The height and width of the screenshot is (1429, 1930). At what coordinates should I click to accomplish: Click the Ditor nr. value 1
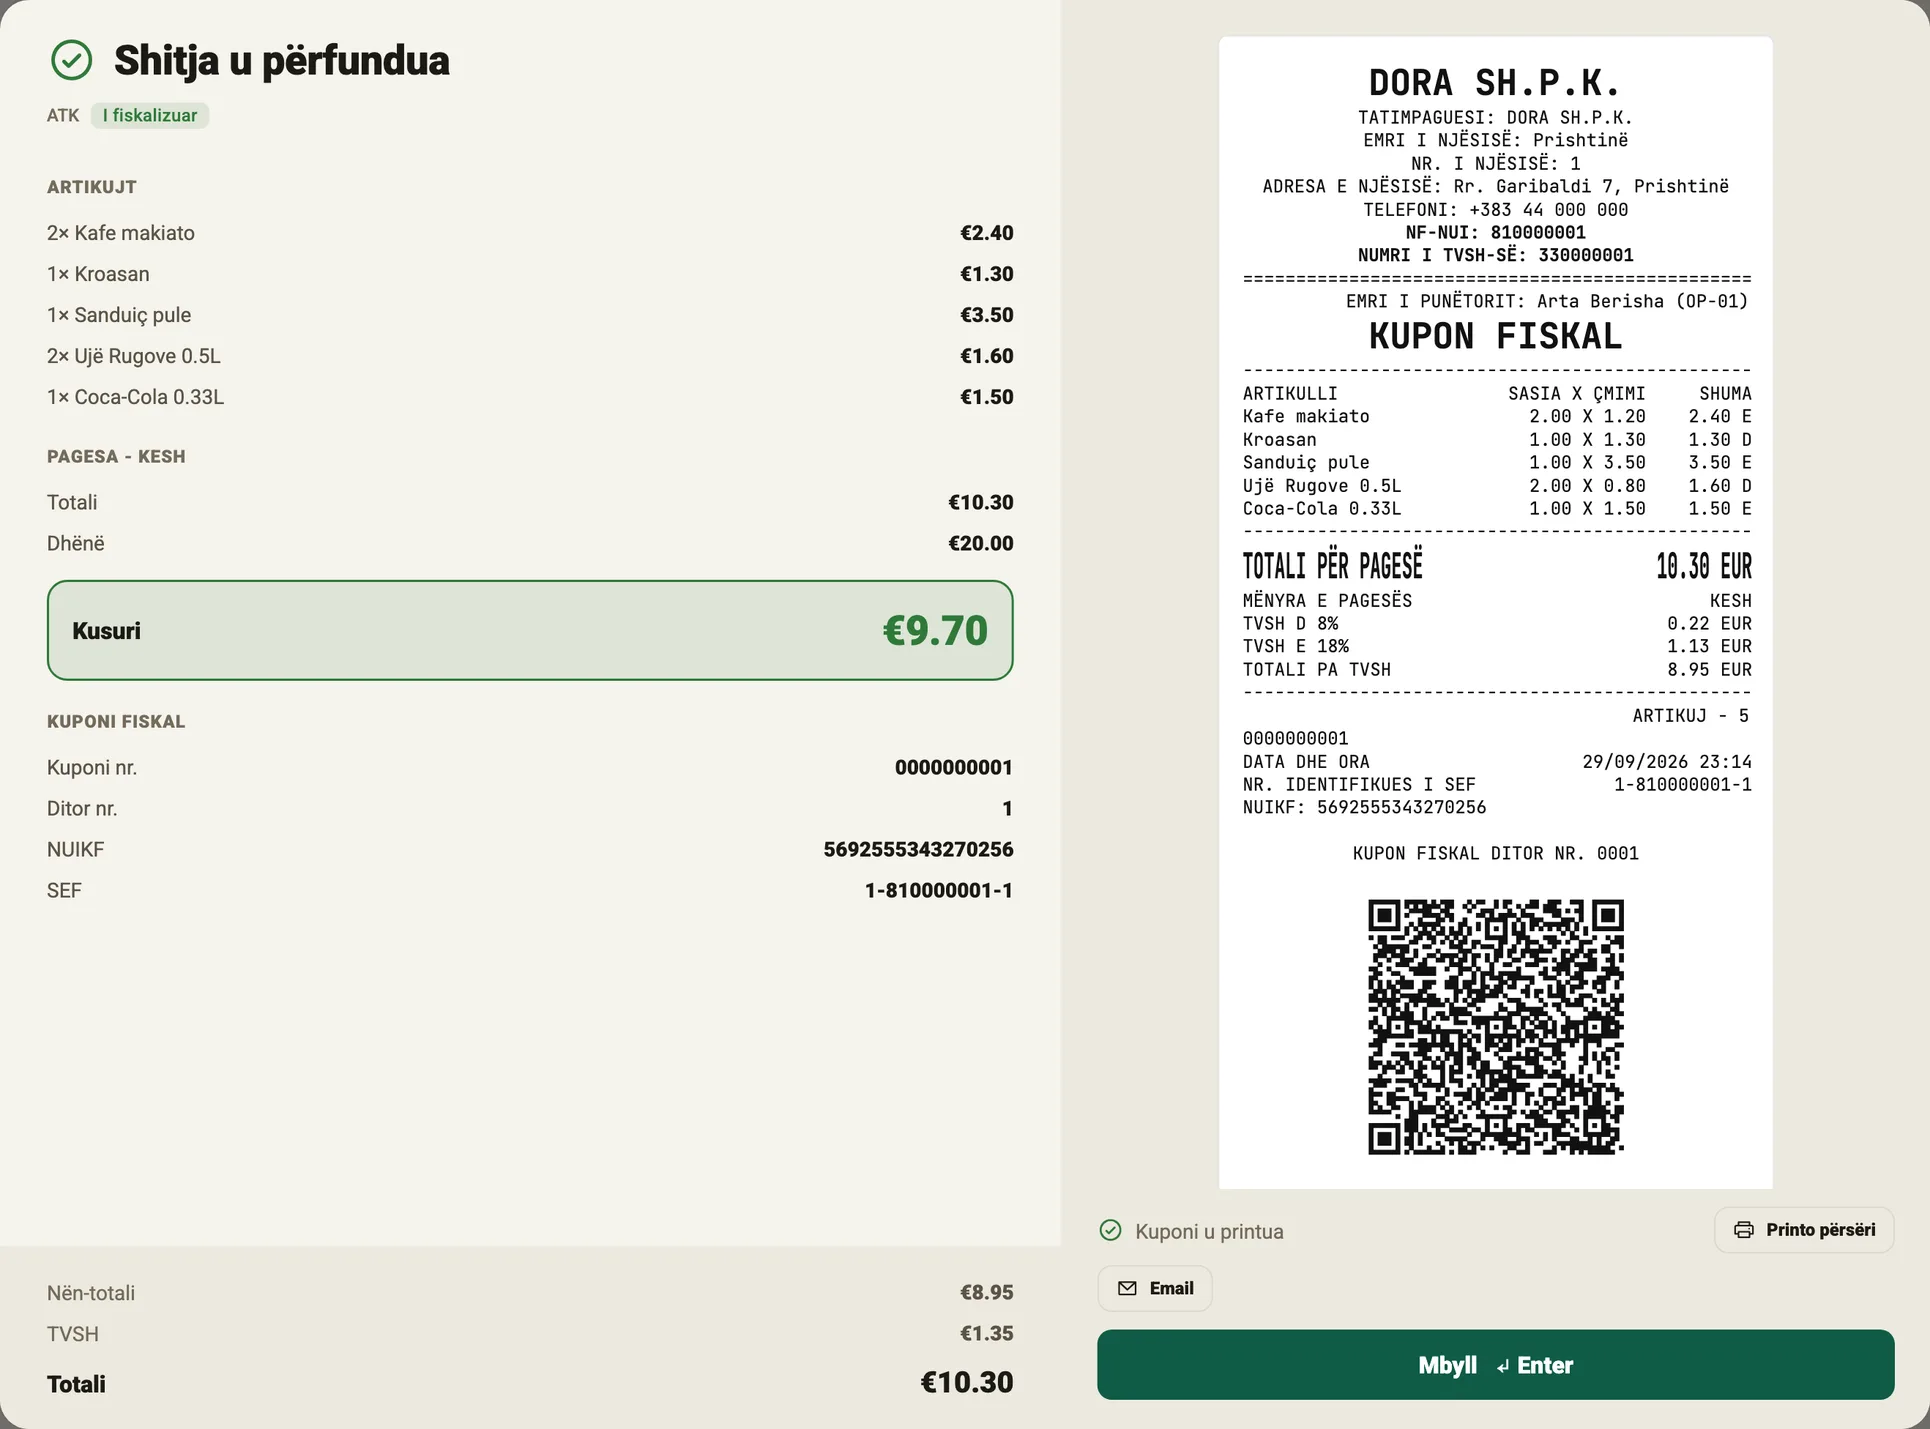1007,808
